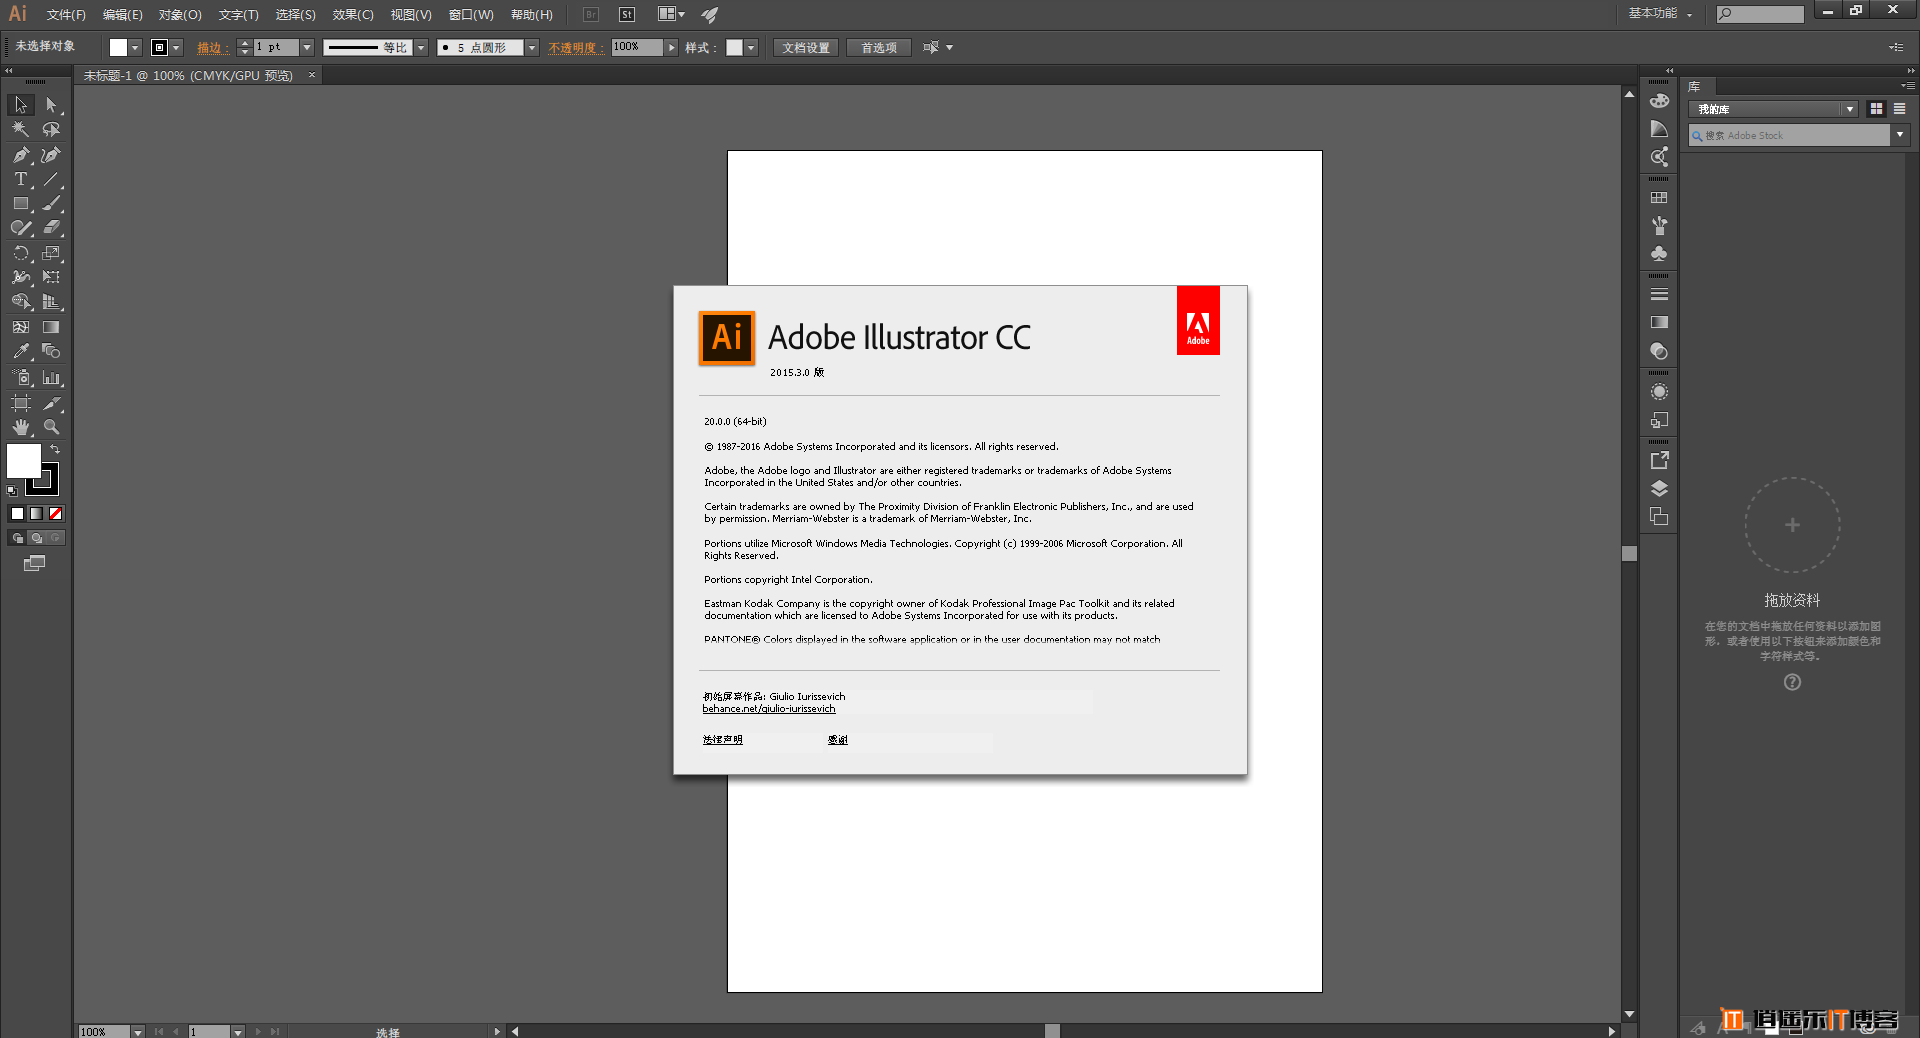The height and width of the screenshot is (1038, 1920).
Task: Select the Line Segment tool
Action: (x=51, y=180)
